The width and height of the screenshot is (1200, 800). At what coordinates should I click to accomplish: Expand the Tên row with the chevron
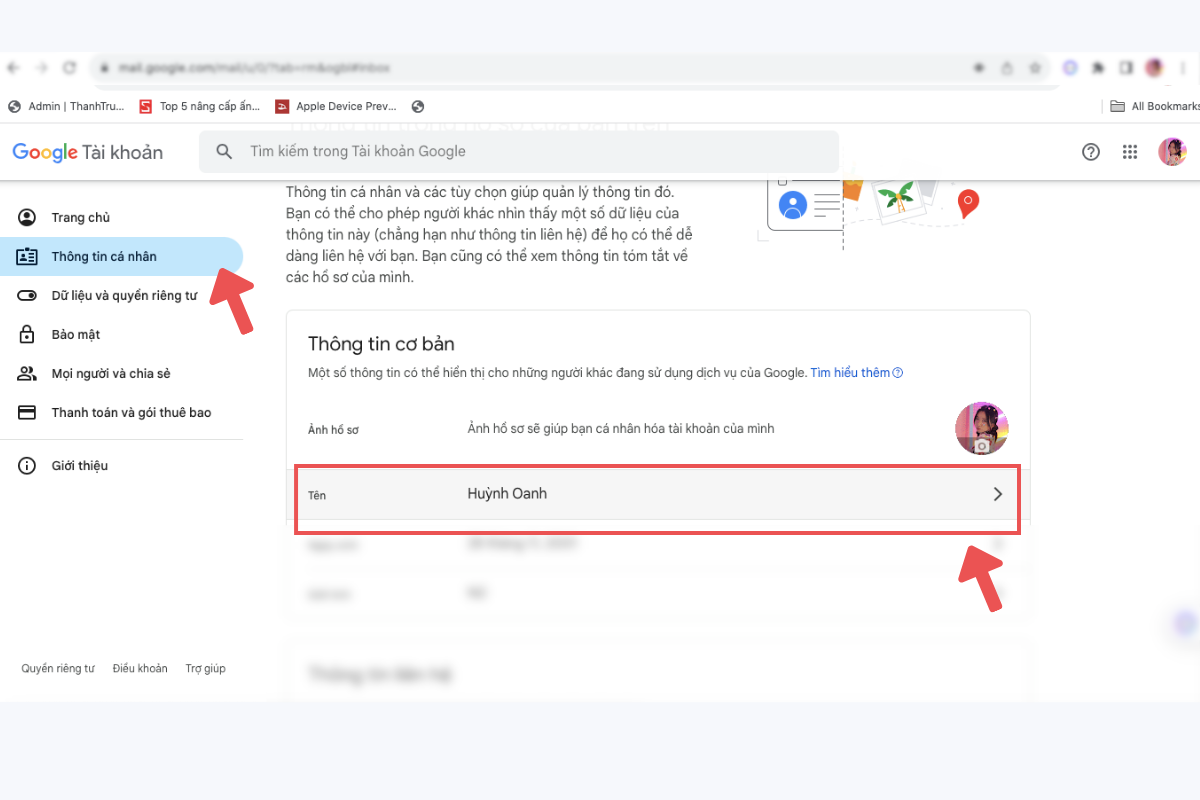click(997, 493)
